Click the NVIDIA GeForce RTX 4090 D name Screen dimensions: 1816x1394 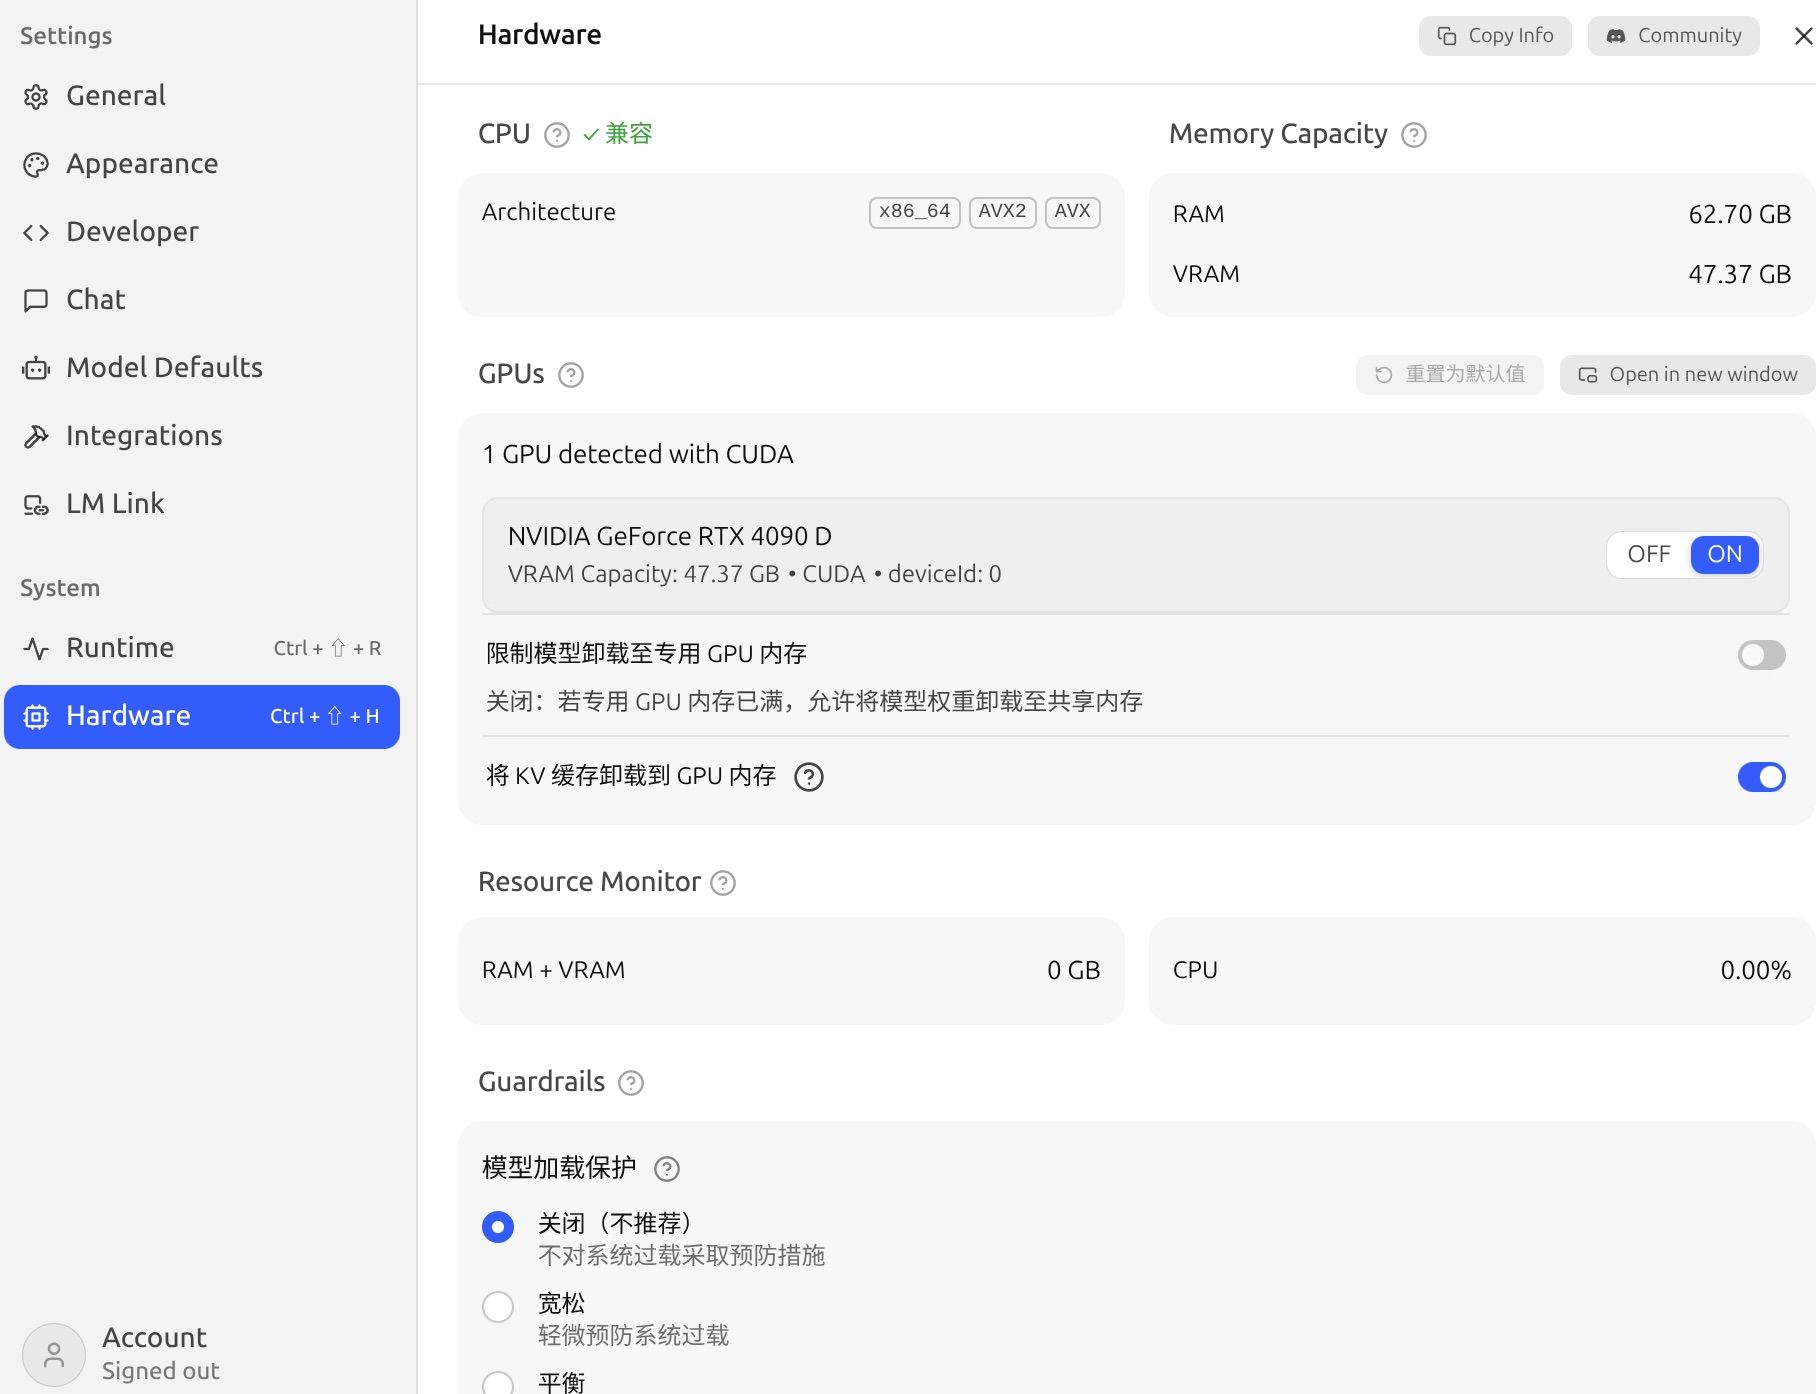670,537
